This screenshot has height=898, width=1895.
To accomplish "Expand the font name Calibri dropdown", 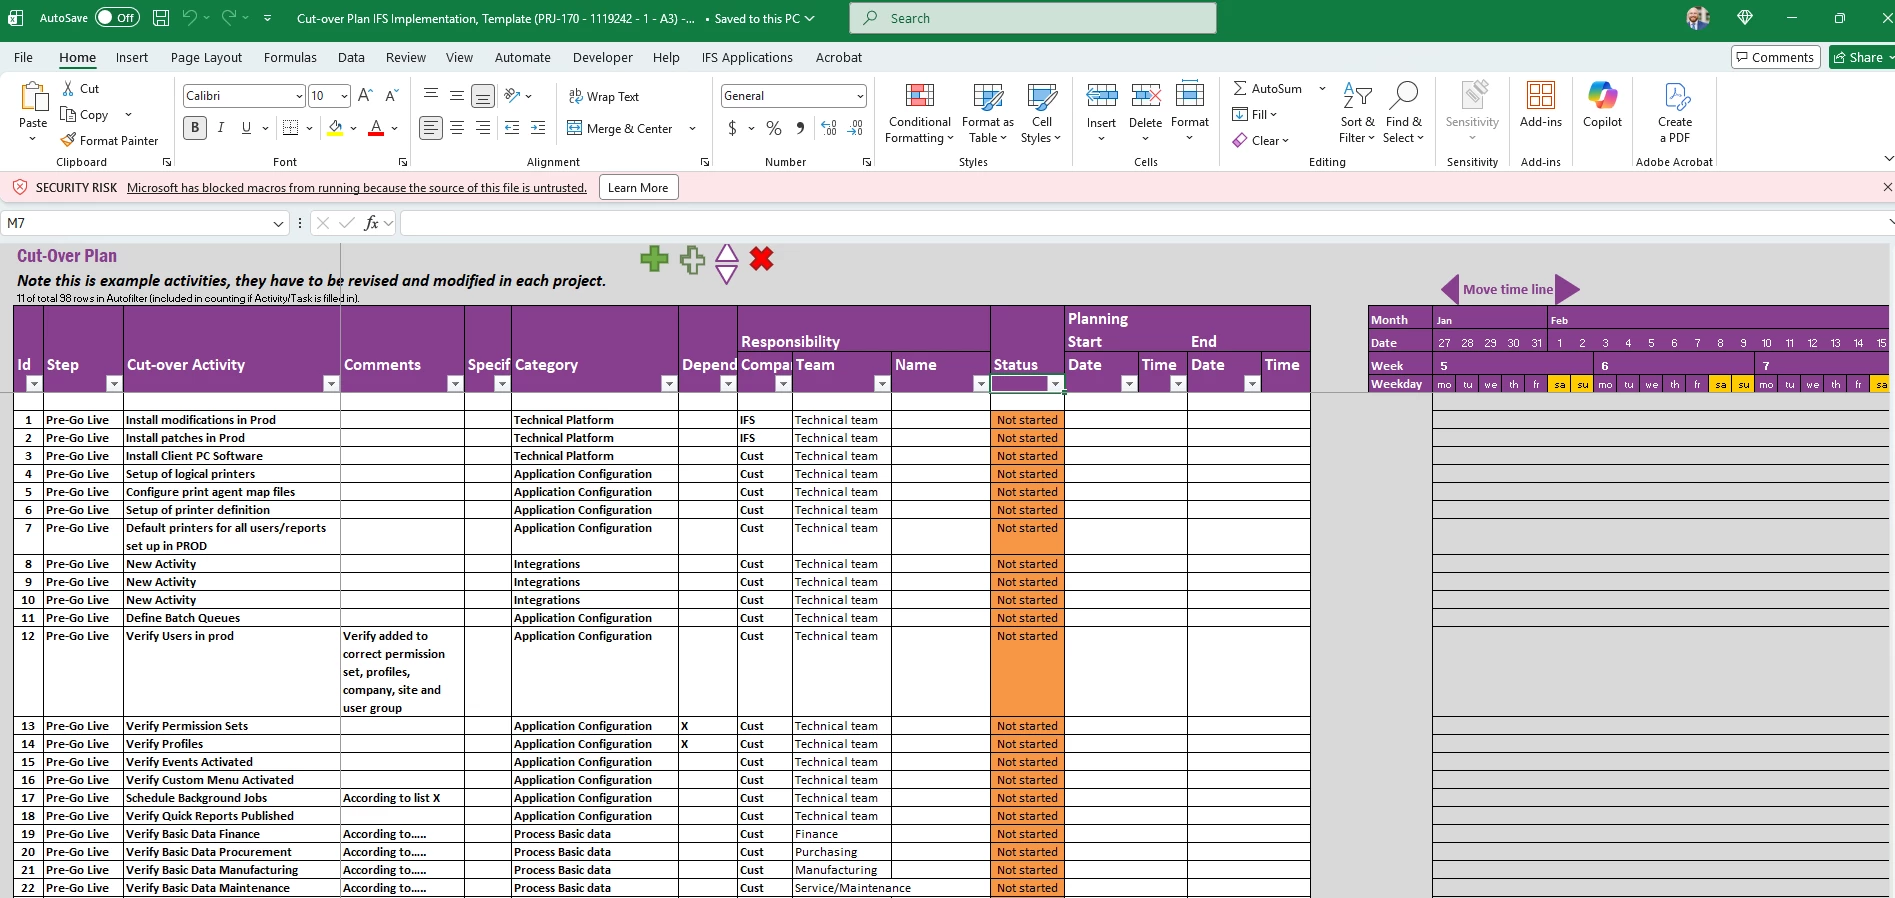I will click(x=299, y=96).
